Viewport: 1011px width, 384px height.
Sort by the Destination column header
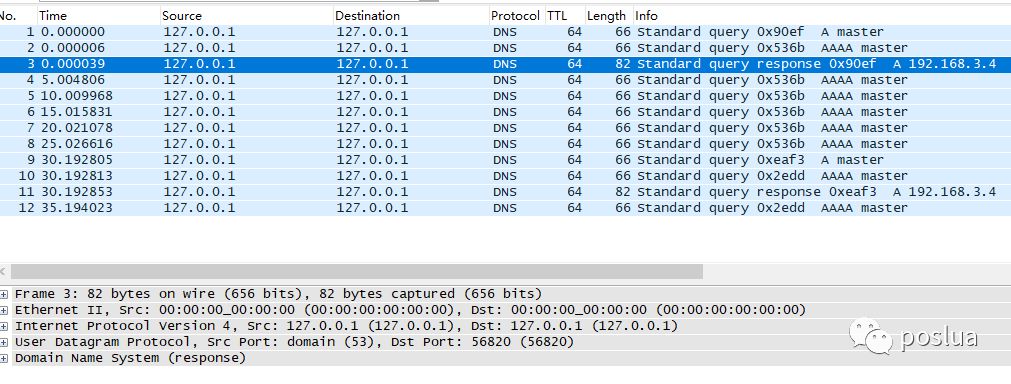pyautogui.click(x=411, y=15)
